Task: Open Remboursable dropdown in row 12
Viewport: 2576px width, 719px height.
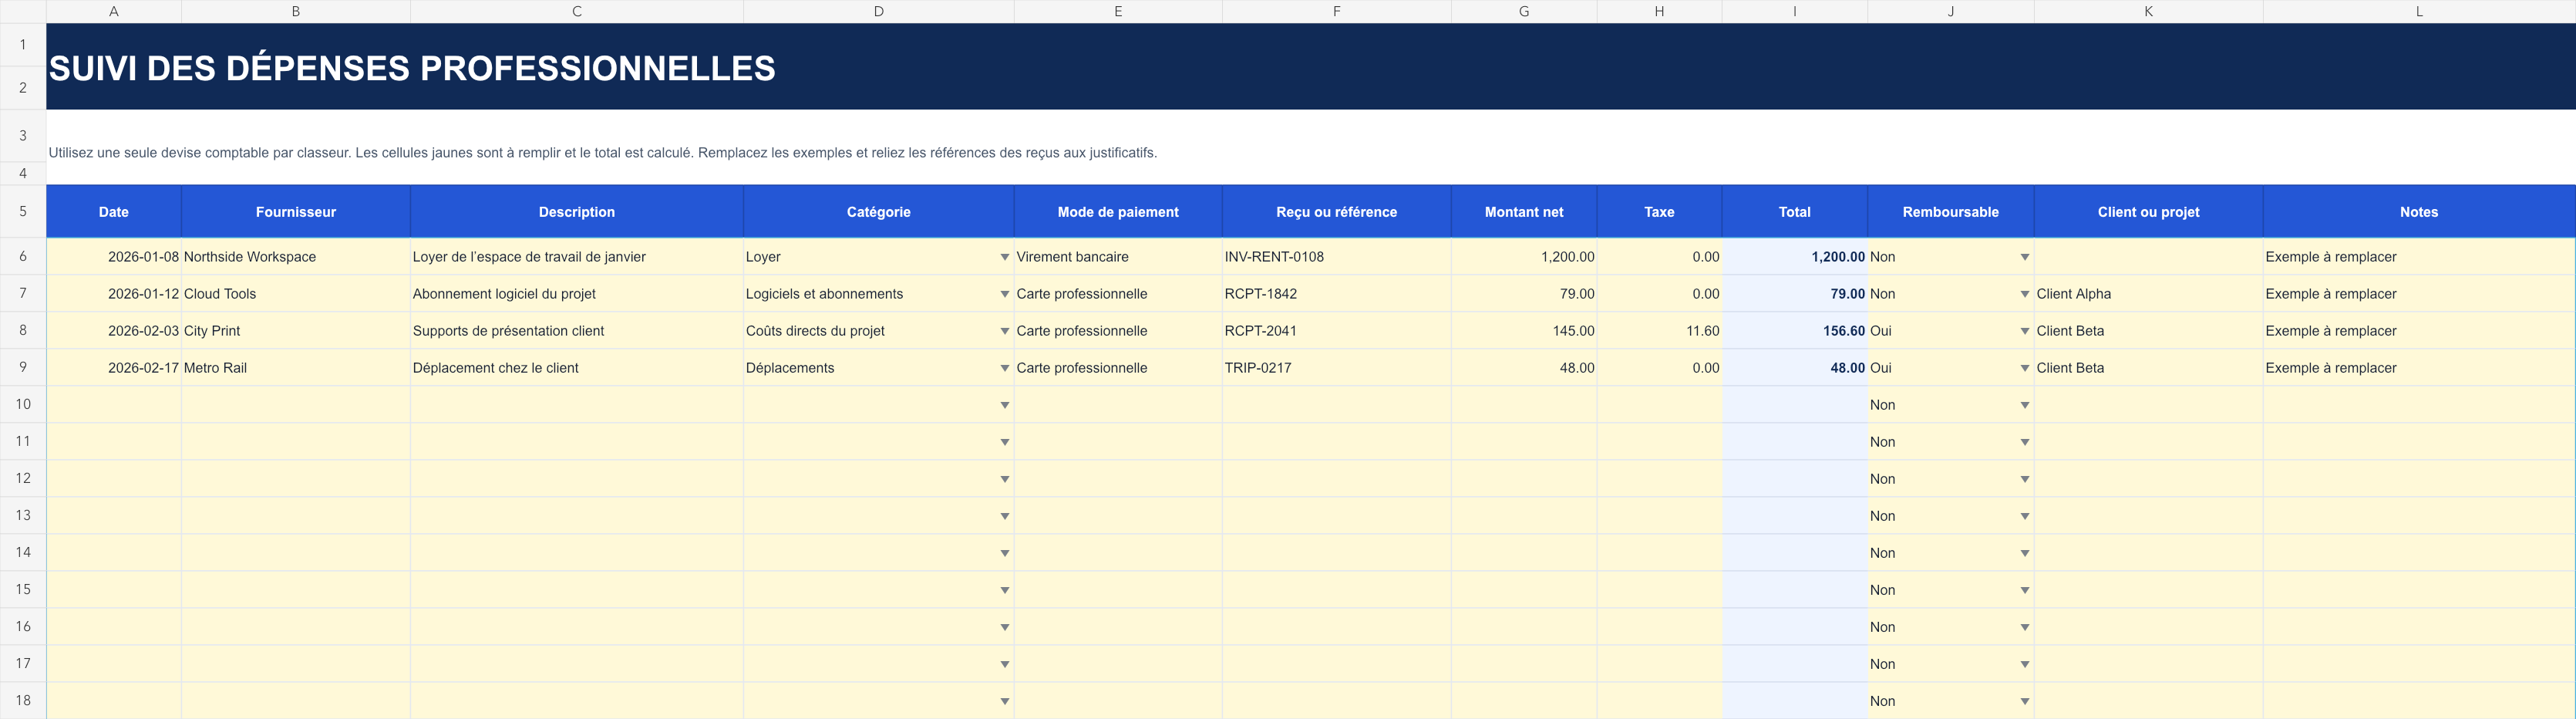Action: (x=2024, y=479)
